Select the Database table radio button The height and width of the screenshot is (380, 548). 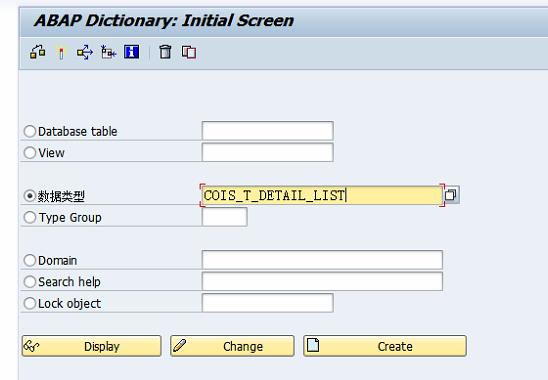tap(30, 131)
